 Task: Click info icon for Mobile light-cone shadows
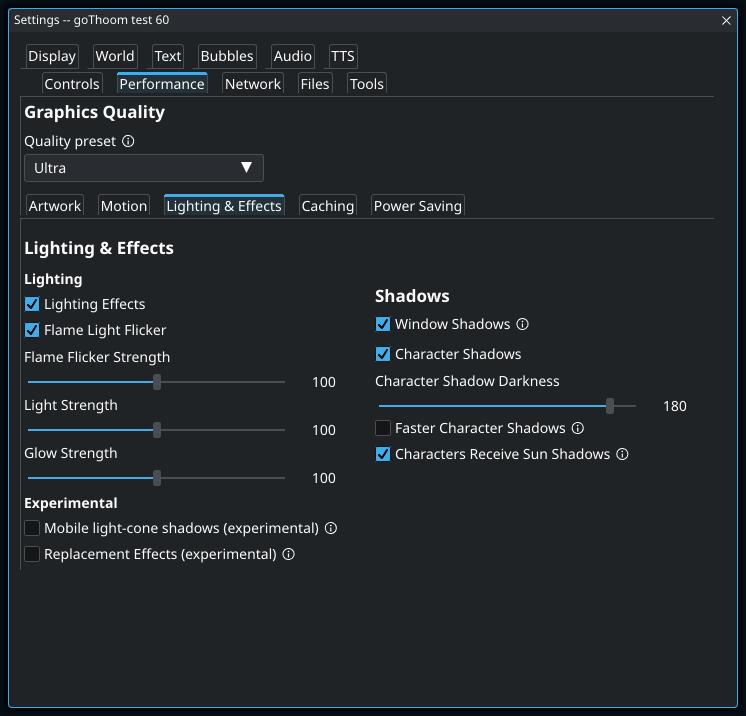[331, 528]
